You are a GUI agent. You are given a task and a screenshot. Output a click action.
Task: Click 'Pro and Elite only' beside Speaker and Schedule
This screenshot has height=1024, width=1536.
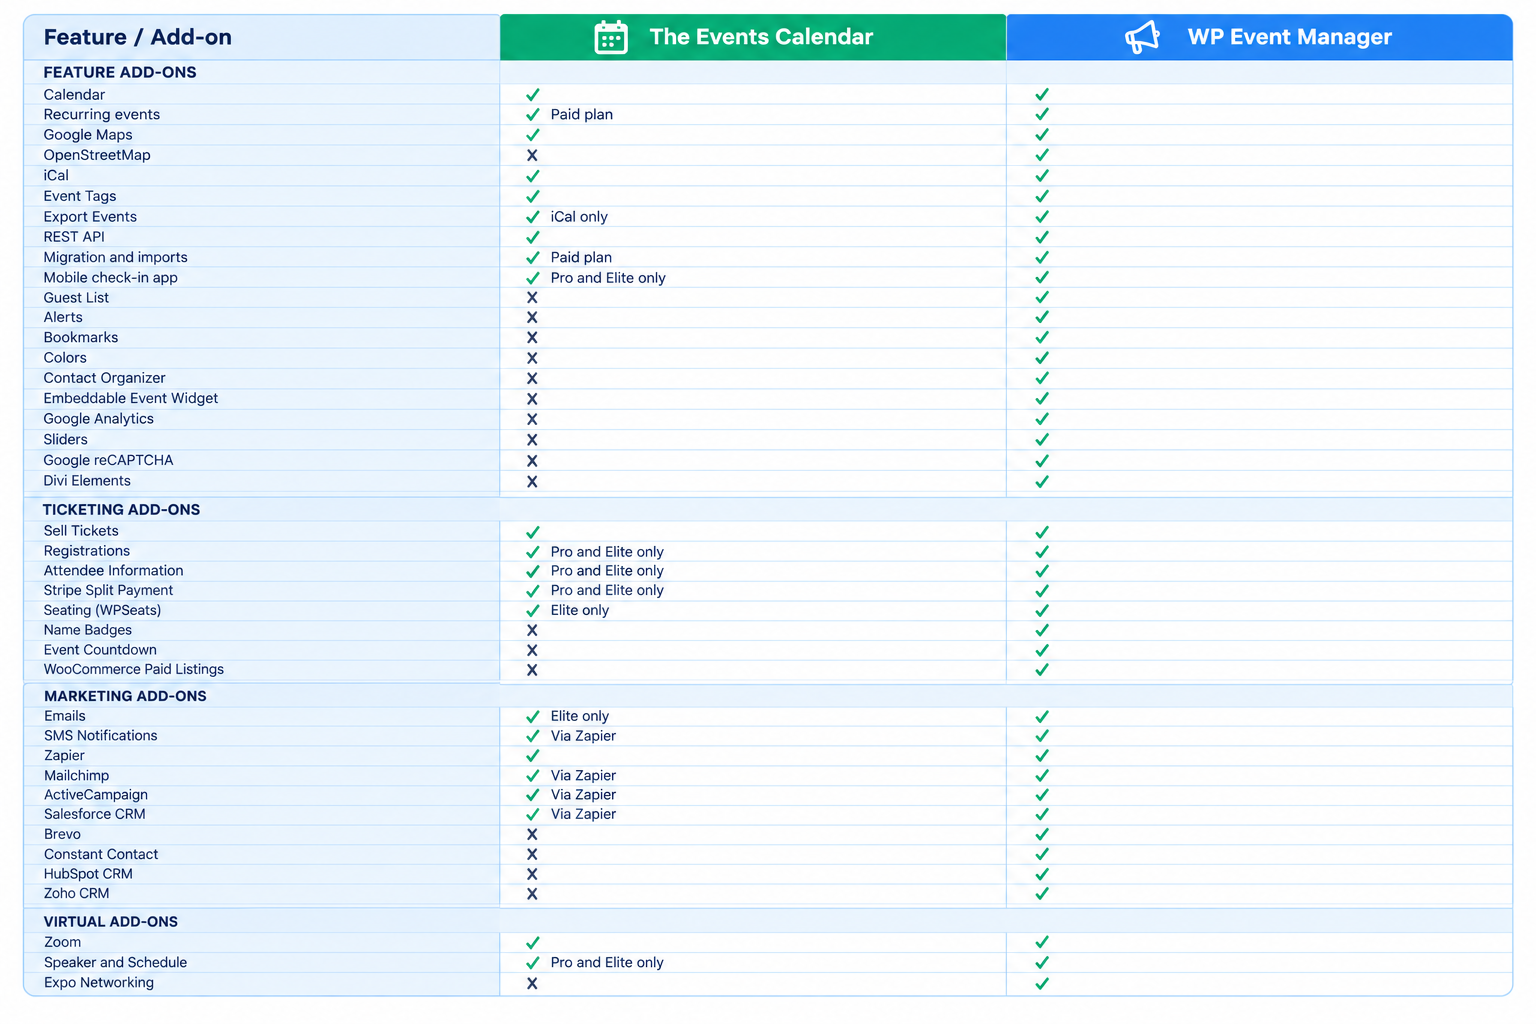pos(607,962)
